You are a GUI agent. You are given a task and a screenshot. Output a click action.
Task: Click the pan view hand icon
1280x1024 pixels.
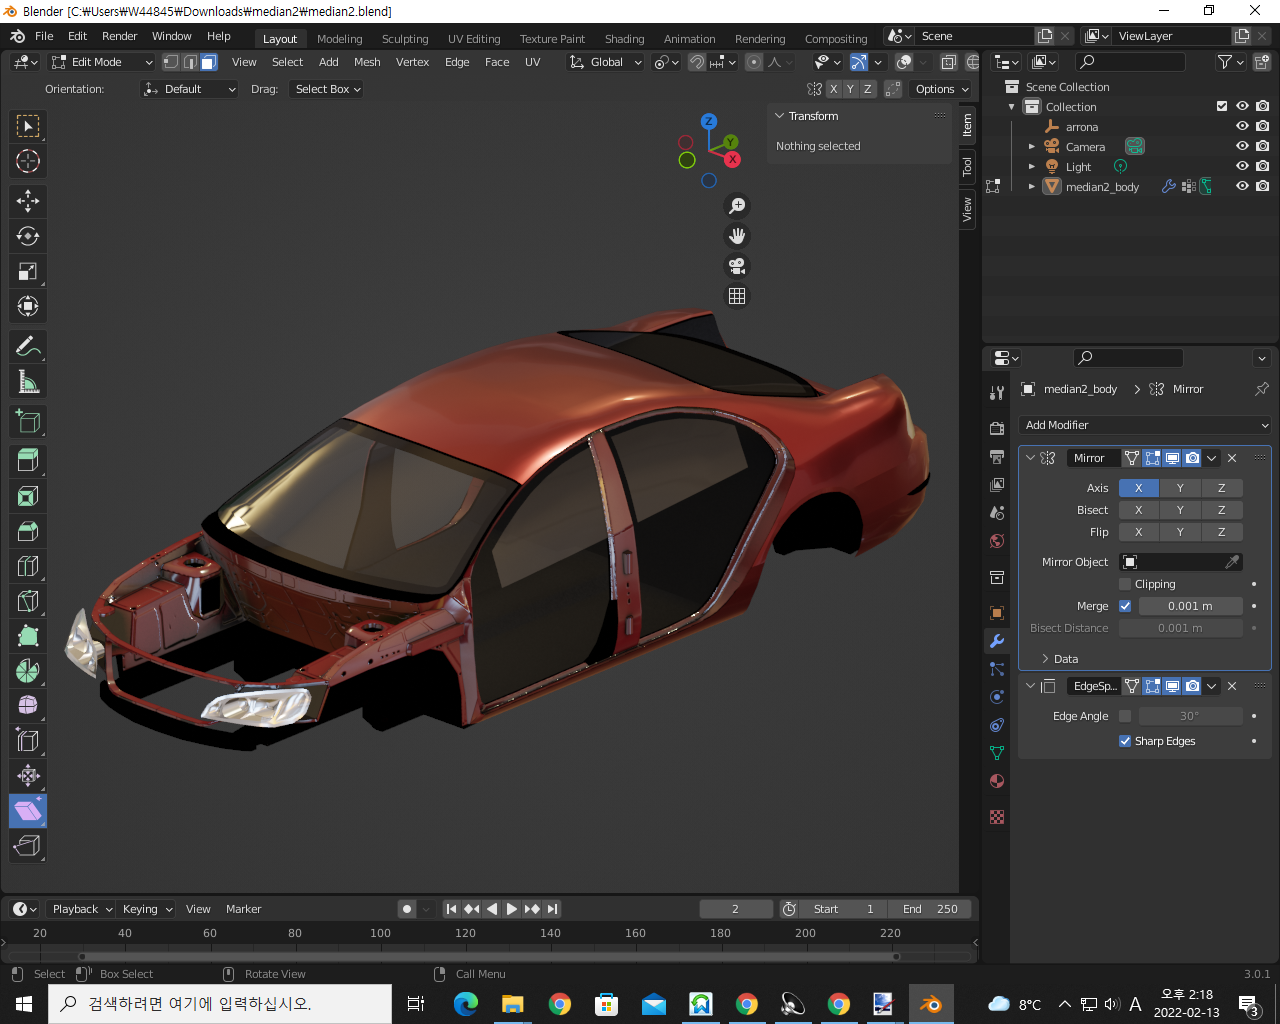(x=737, y=236)
